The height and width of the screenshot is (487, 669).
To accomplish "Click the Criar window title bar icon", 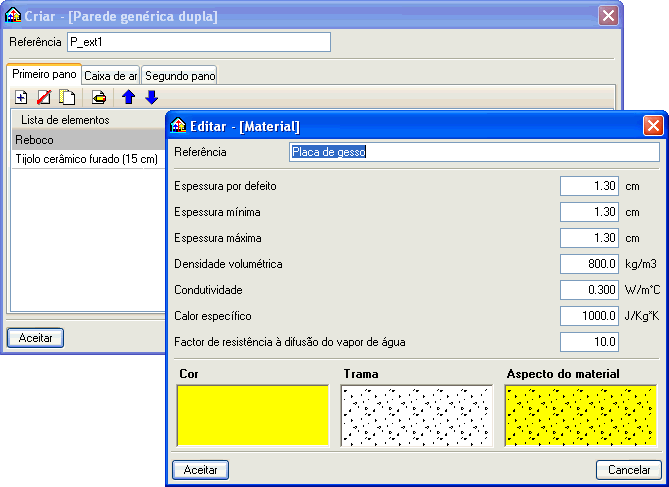I will click(13, 15).
